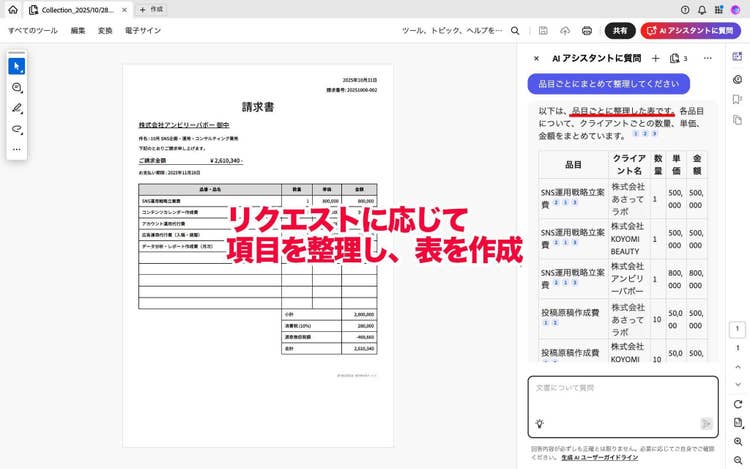Click the home icon in tab bar
This screenshot has width=750, height=469.
tap(10, 9)
